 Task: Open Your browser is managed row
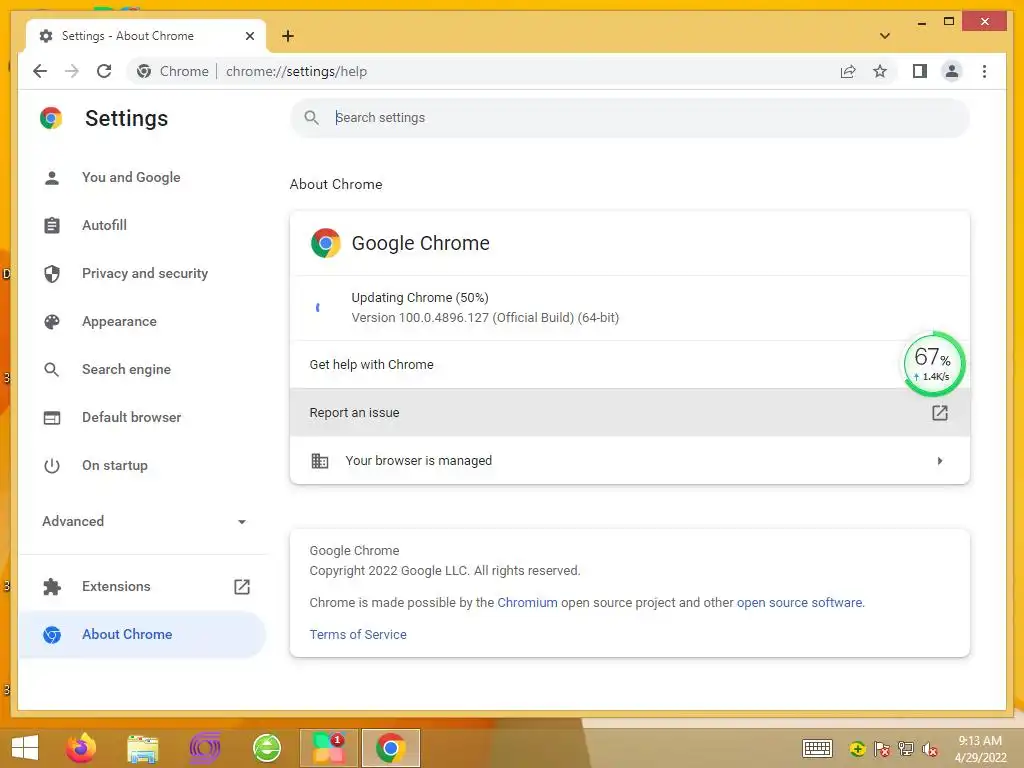coord(630,461)
